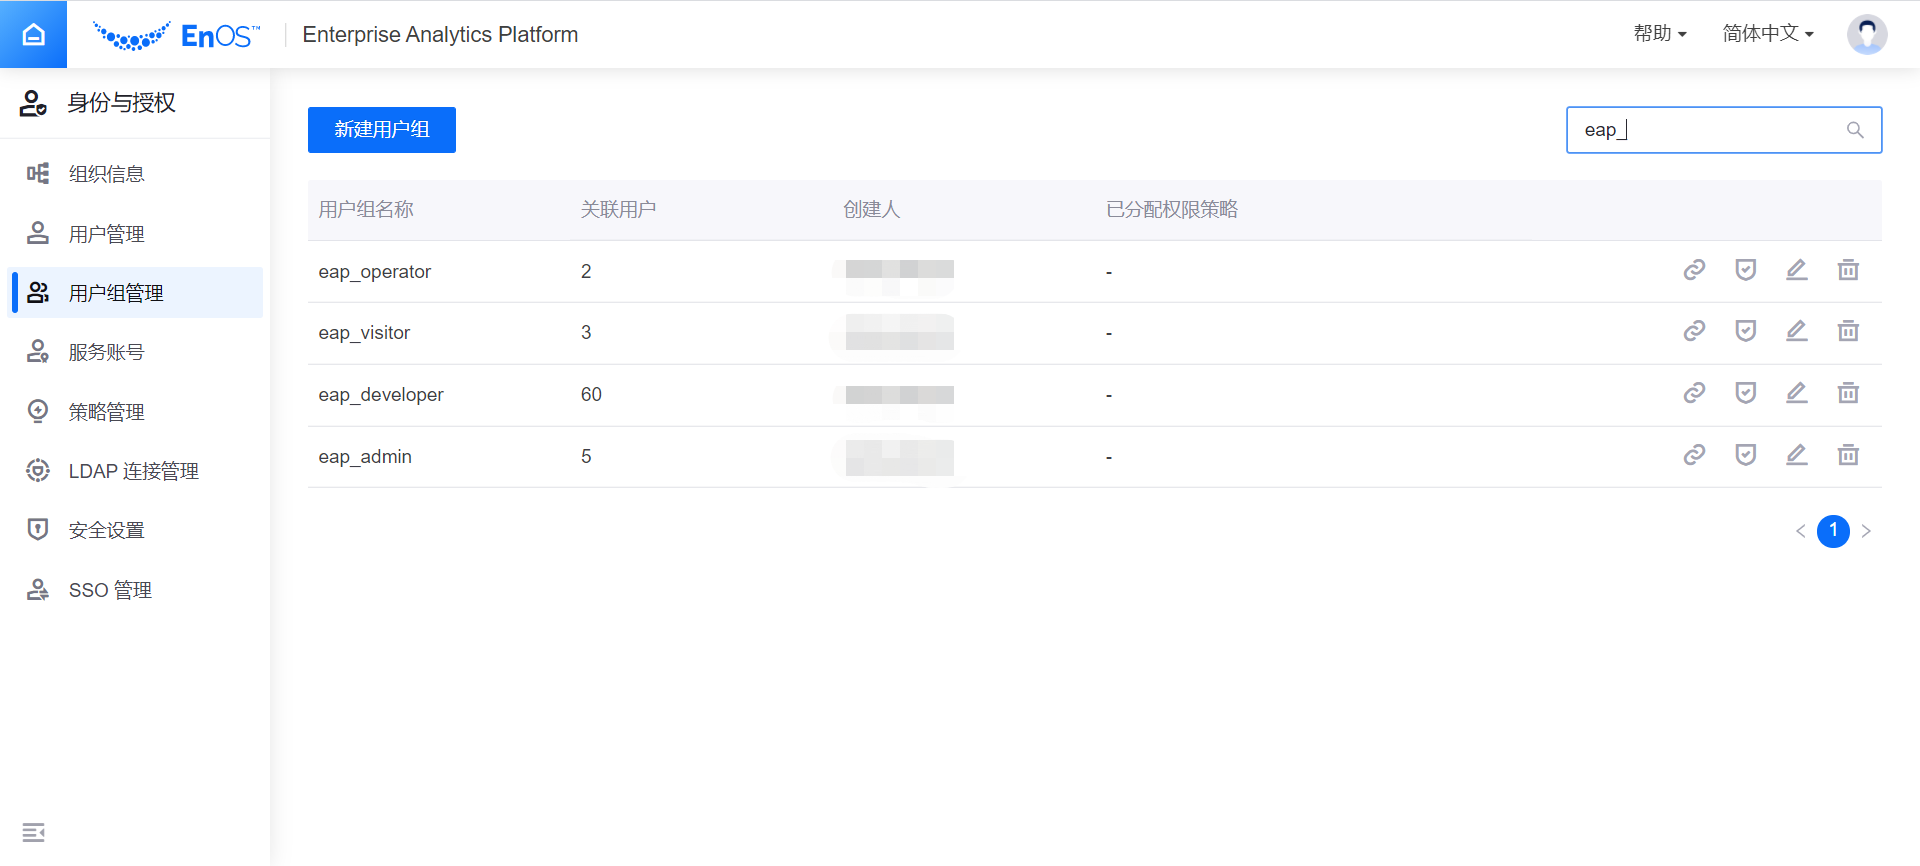Open the home icon in top-left
Screen dimensions: 1920x866
33,34
